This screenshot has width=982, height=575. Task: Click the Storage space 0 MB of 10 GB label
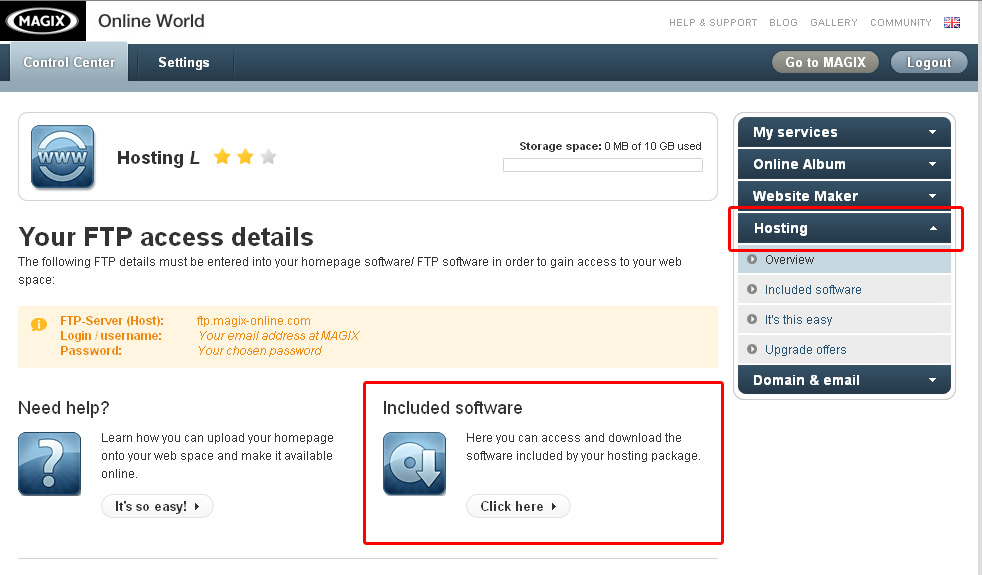click(610, 146)
